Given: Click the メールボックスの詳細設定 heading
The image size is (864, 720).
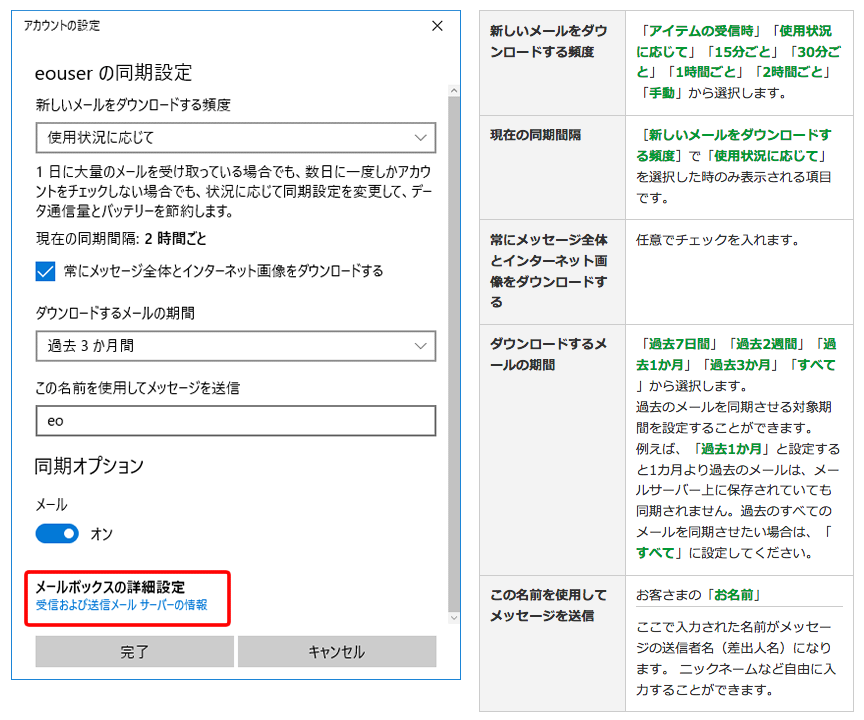Looking at the screenshot, I should tap(110, 587).
